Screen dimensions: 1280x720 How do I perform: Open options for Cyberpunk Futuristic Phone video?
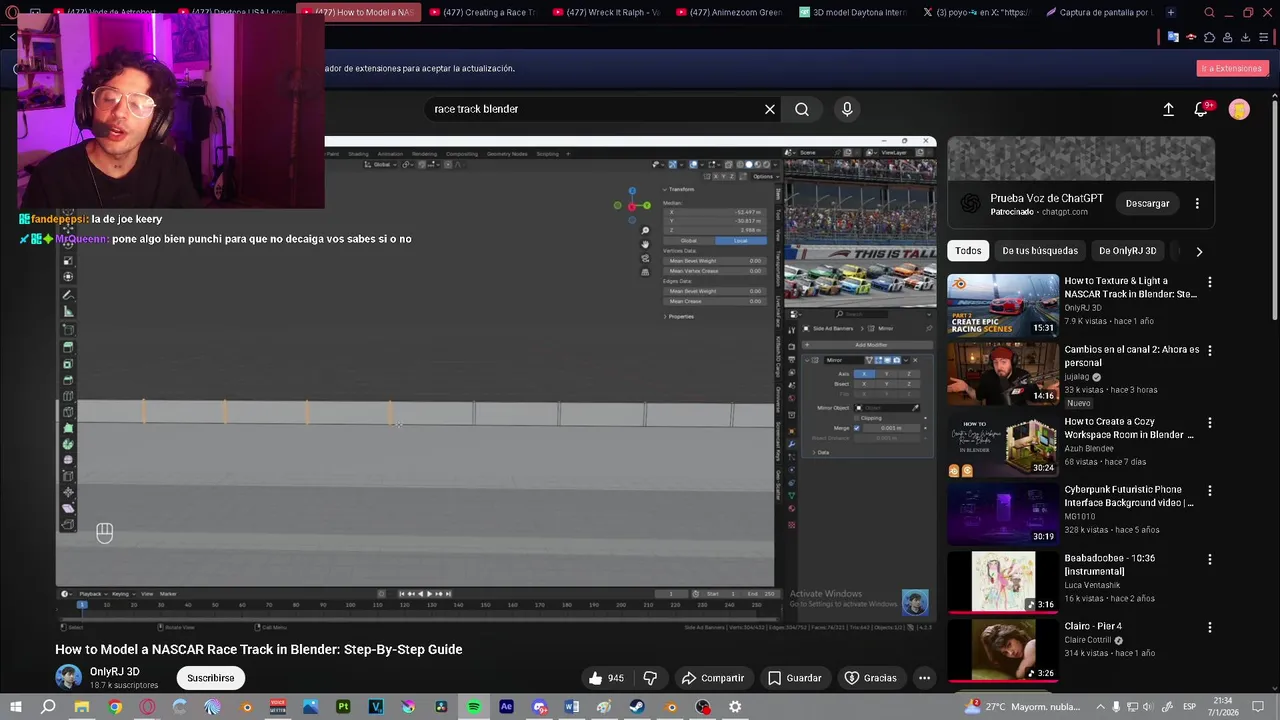pyautogui.click(x=1210, y=491)
